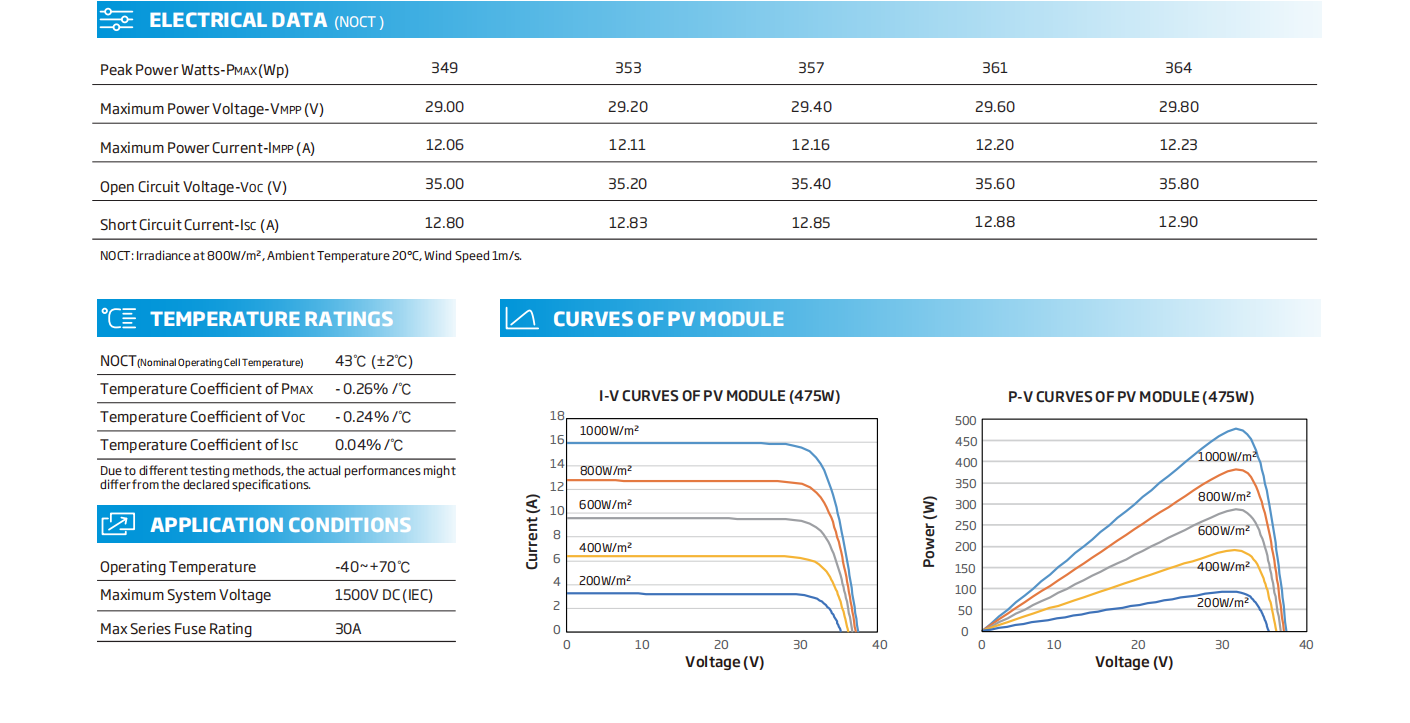Viewport: 1410px width, 723px height.
Task: Click the "Maximum Power Voltage-VMPP (V)" row label
Action: (x=212, y=109)
